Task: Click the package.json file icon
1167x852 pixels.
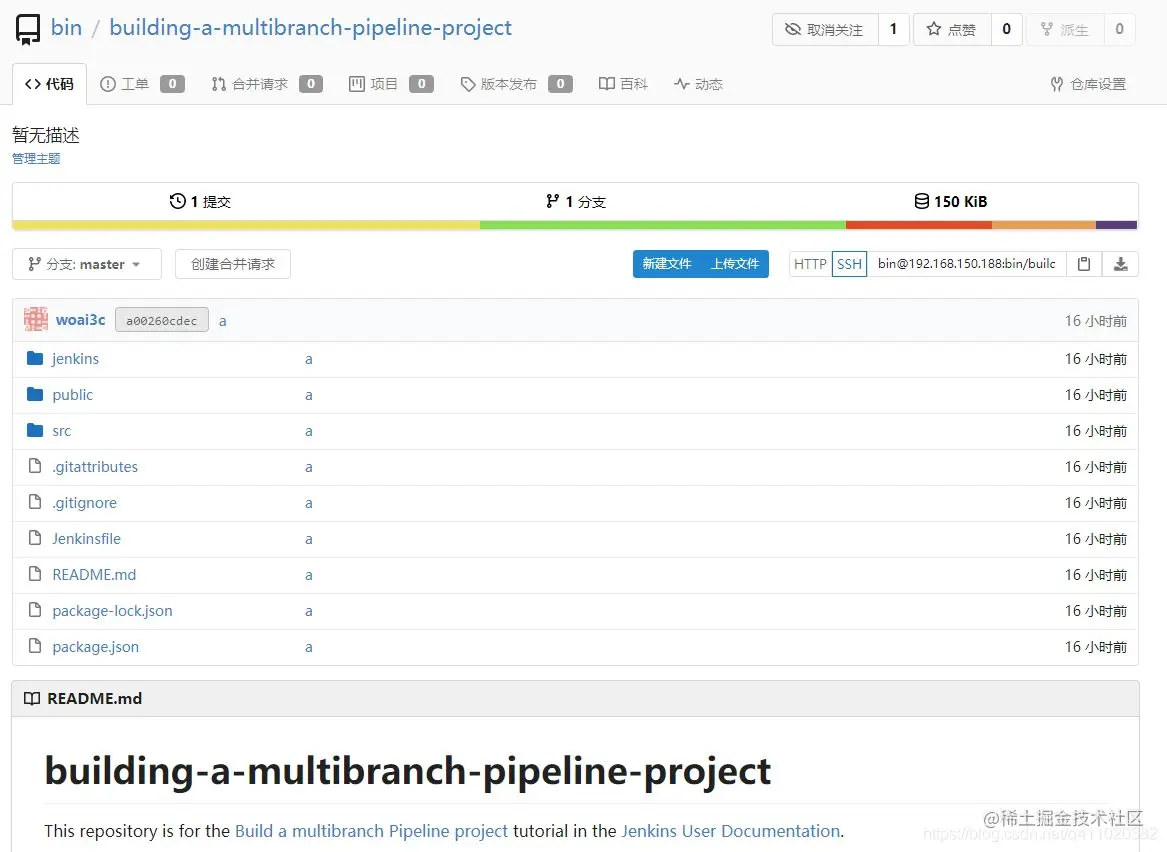Action: point(34,645)
